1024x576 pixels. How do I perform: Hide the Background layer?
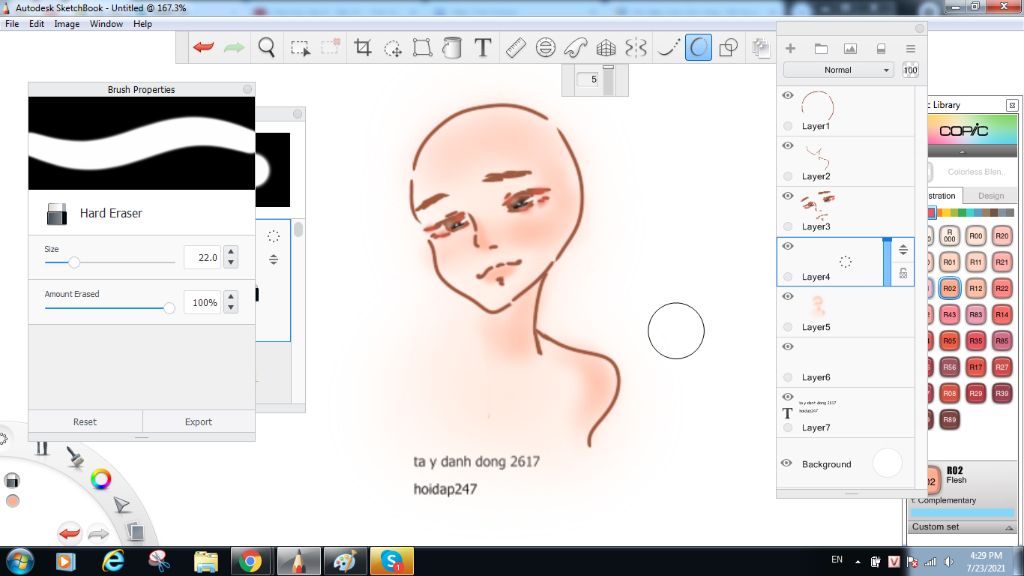click(786, 463)
